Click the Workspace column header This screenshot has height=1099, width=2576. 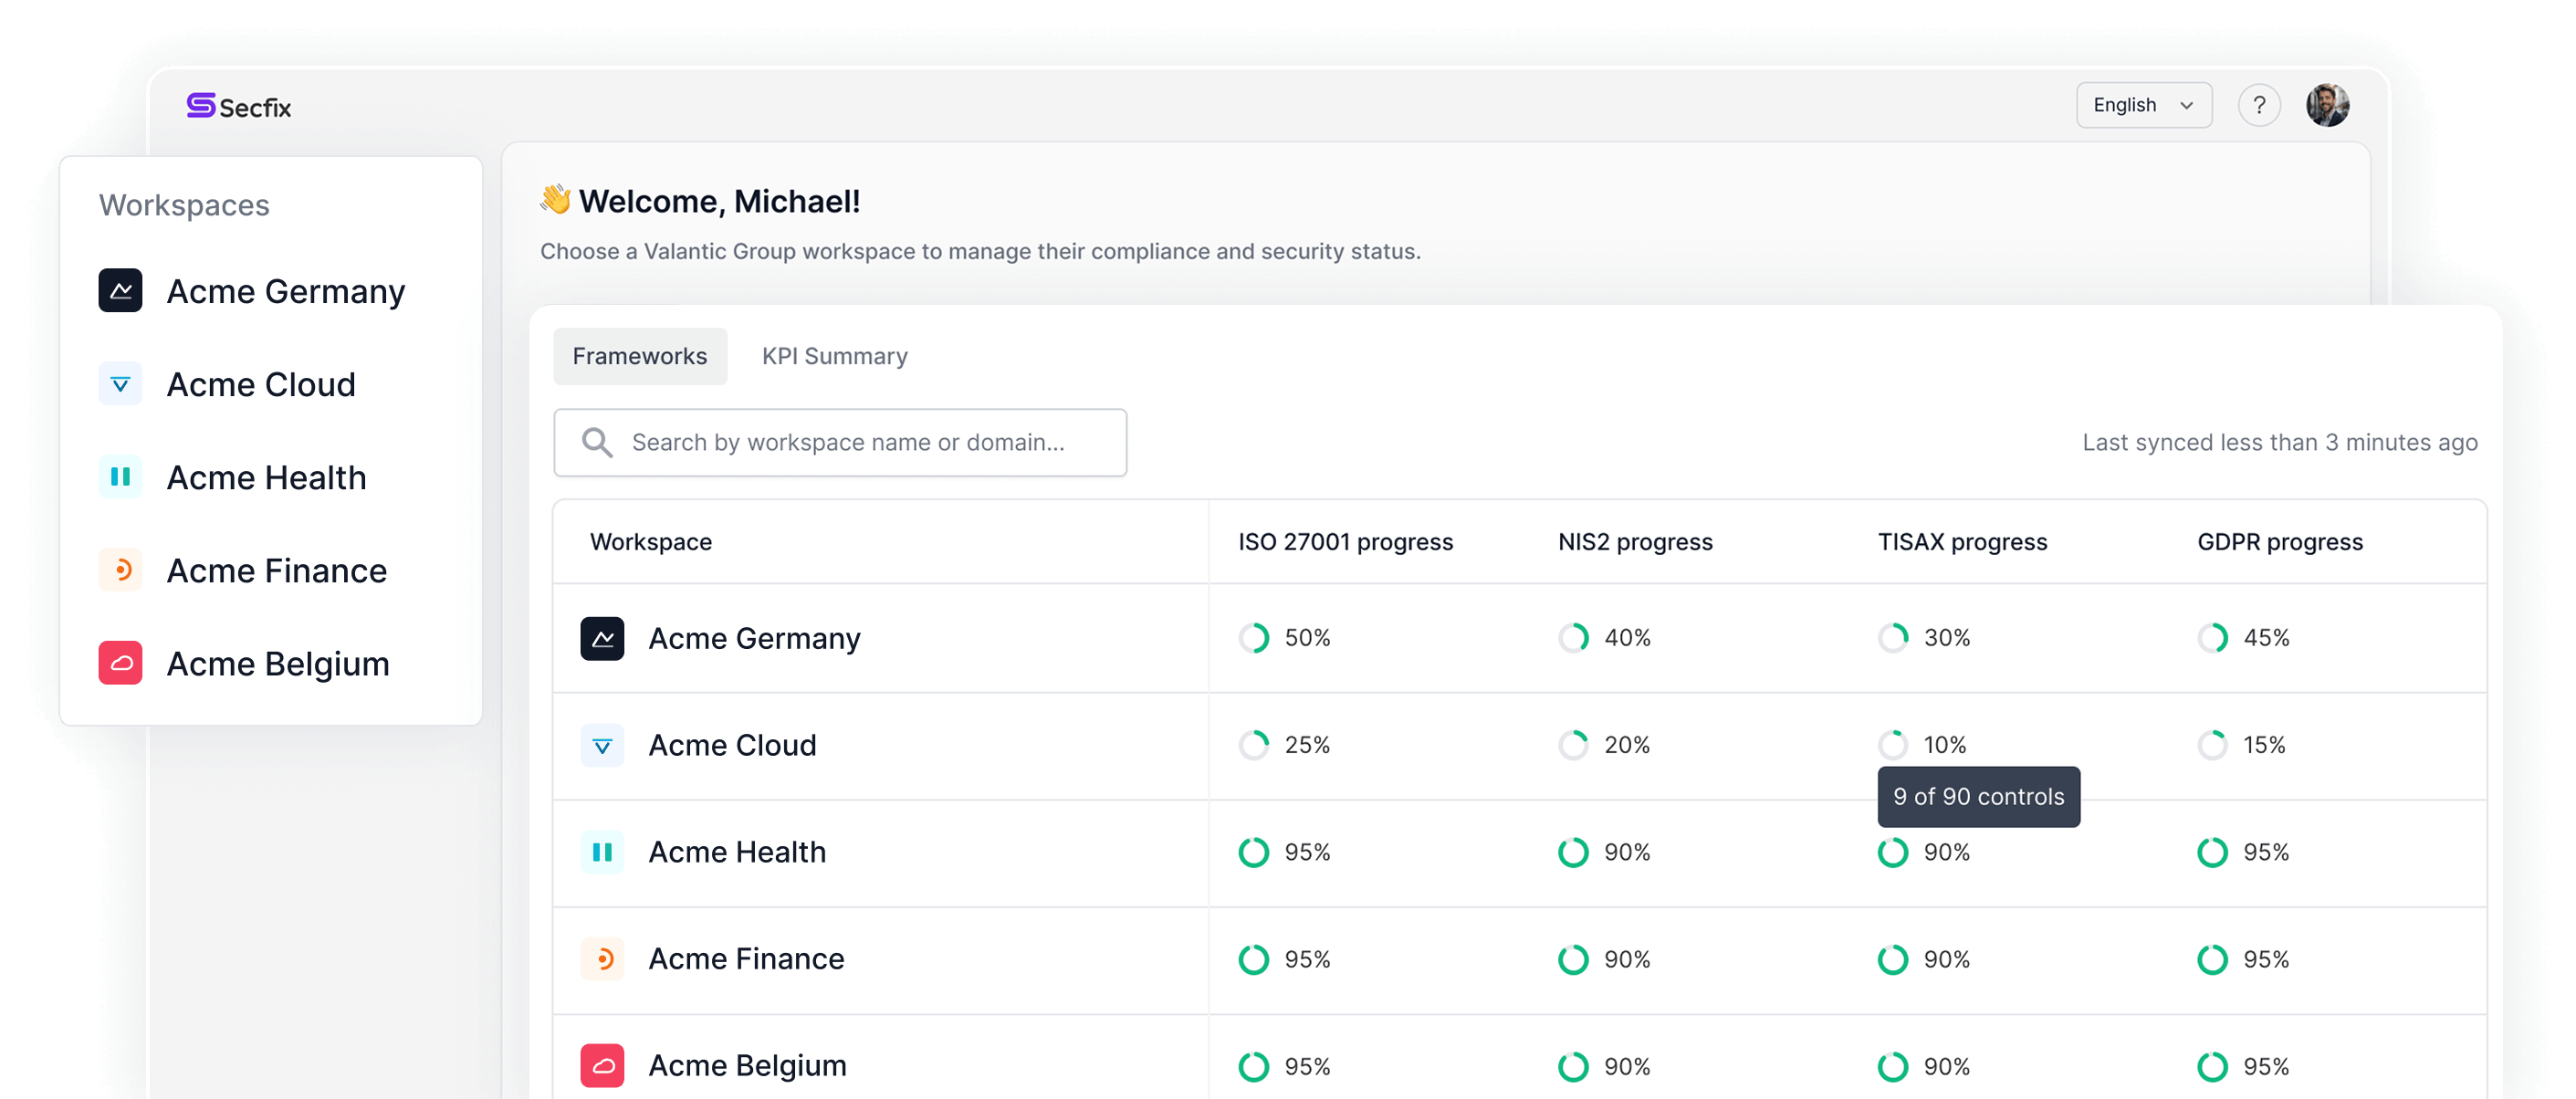pos(651,541)
